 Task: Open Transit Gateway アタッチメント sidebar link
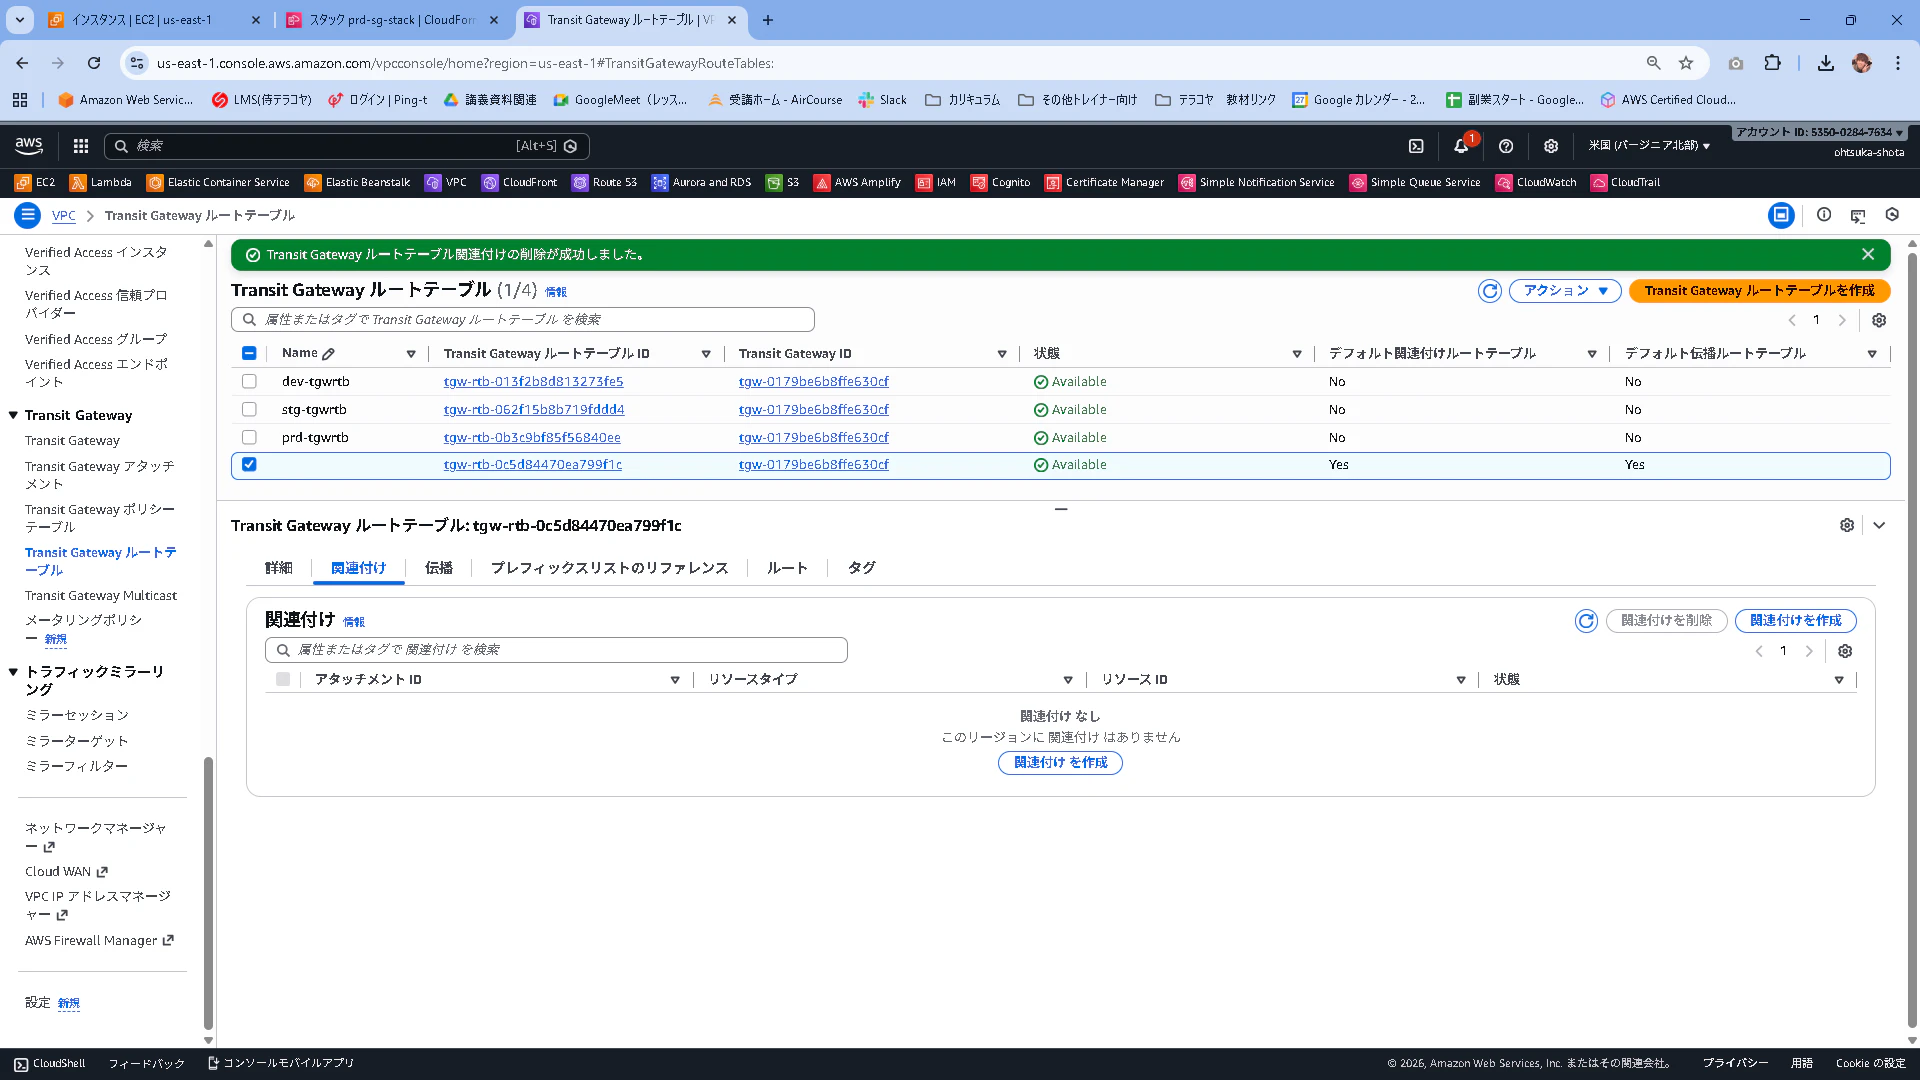click(x=100, y=475)
